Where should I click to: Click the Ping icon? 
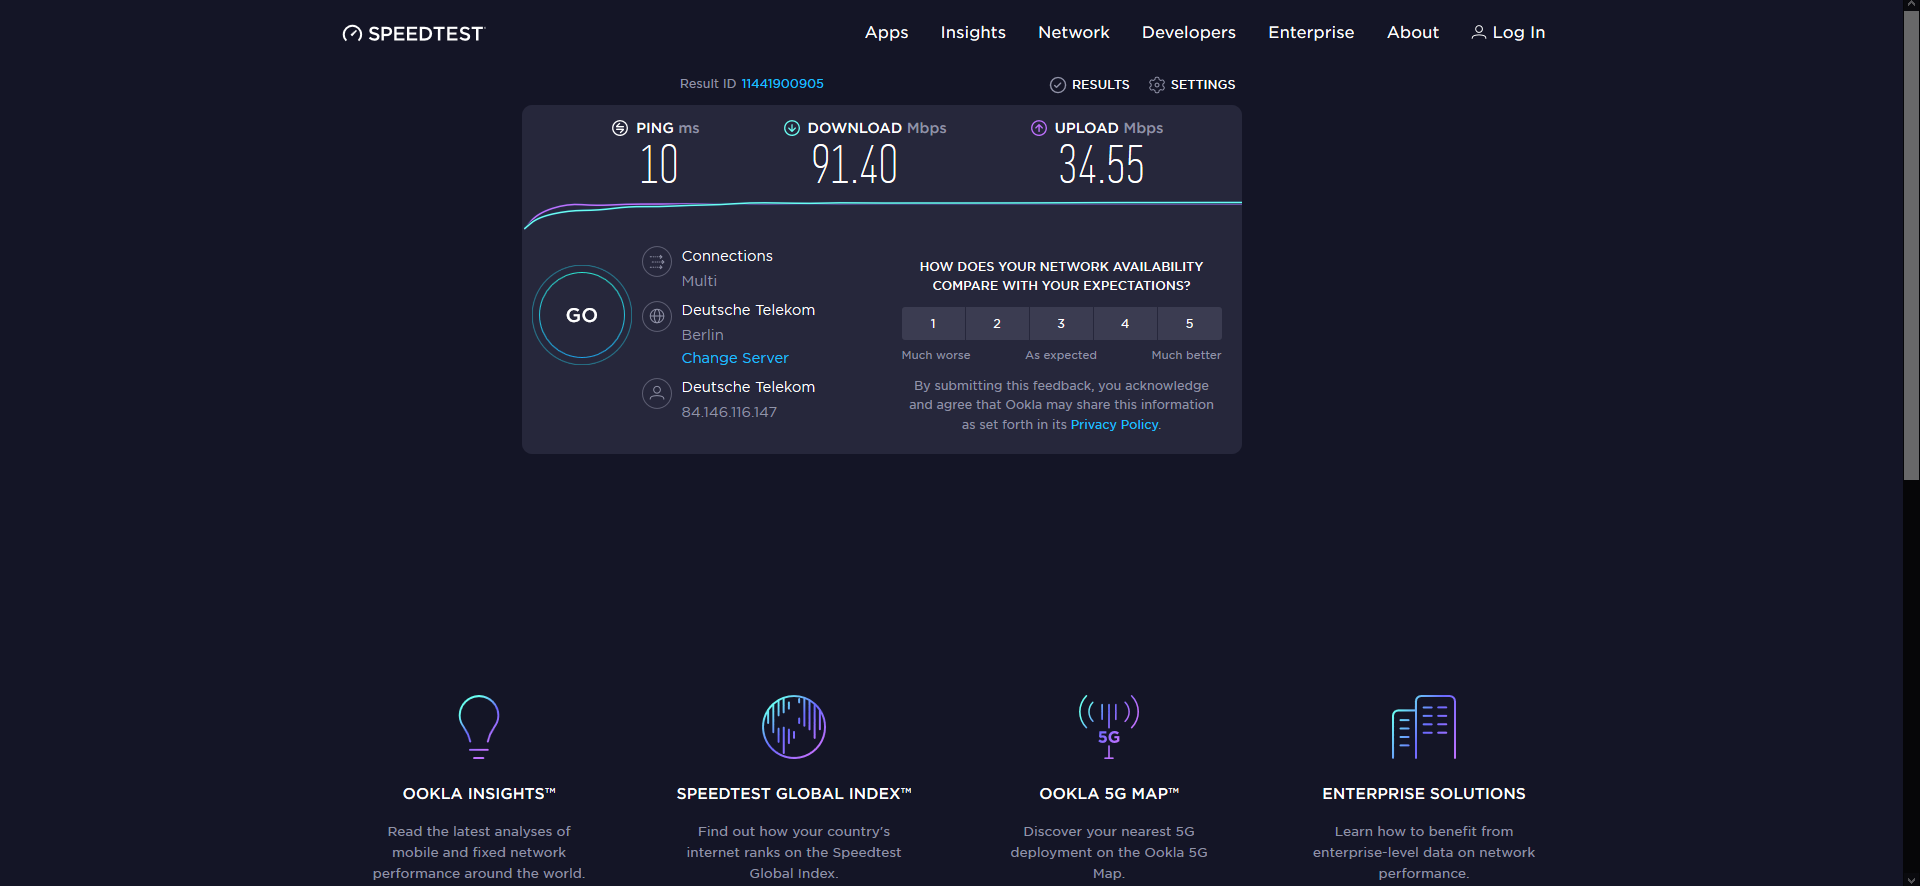click(620, 128)
